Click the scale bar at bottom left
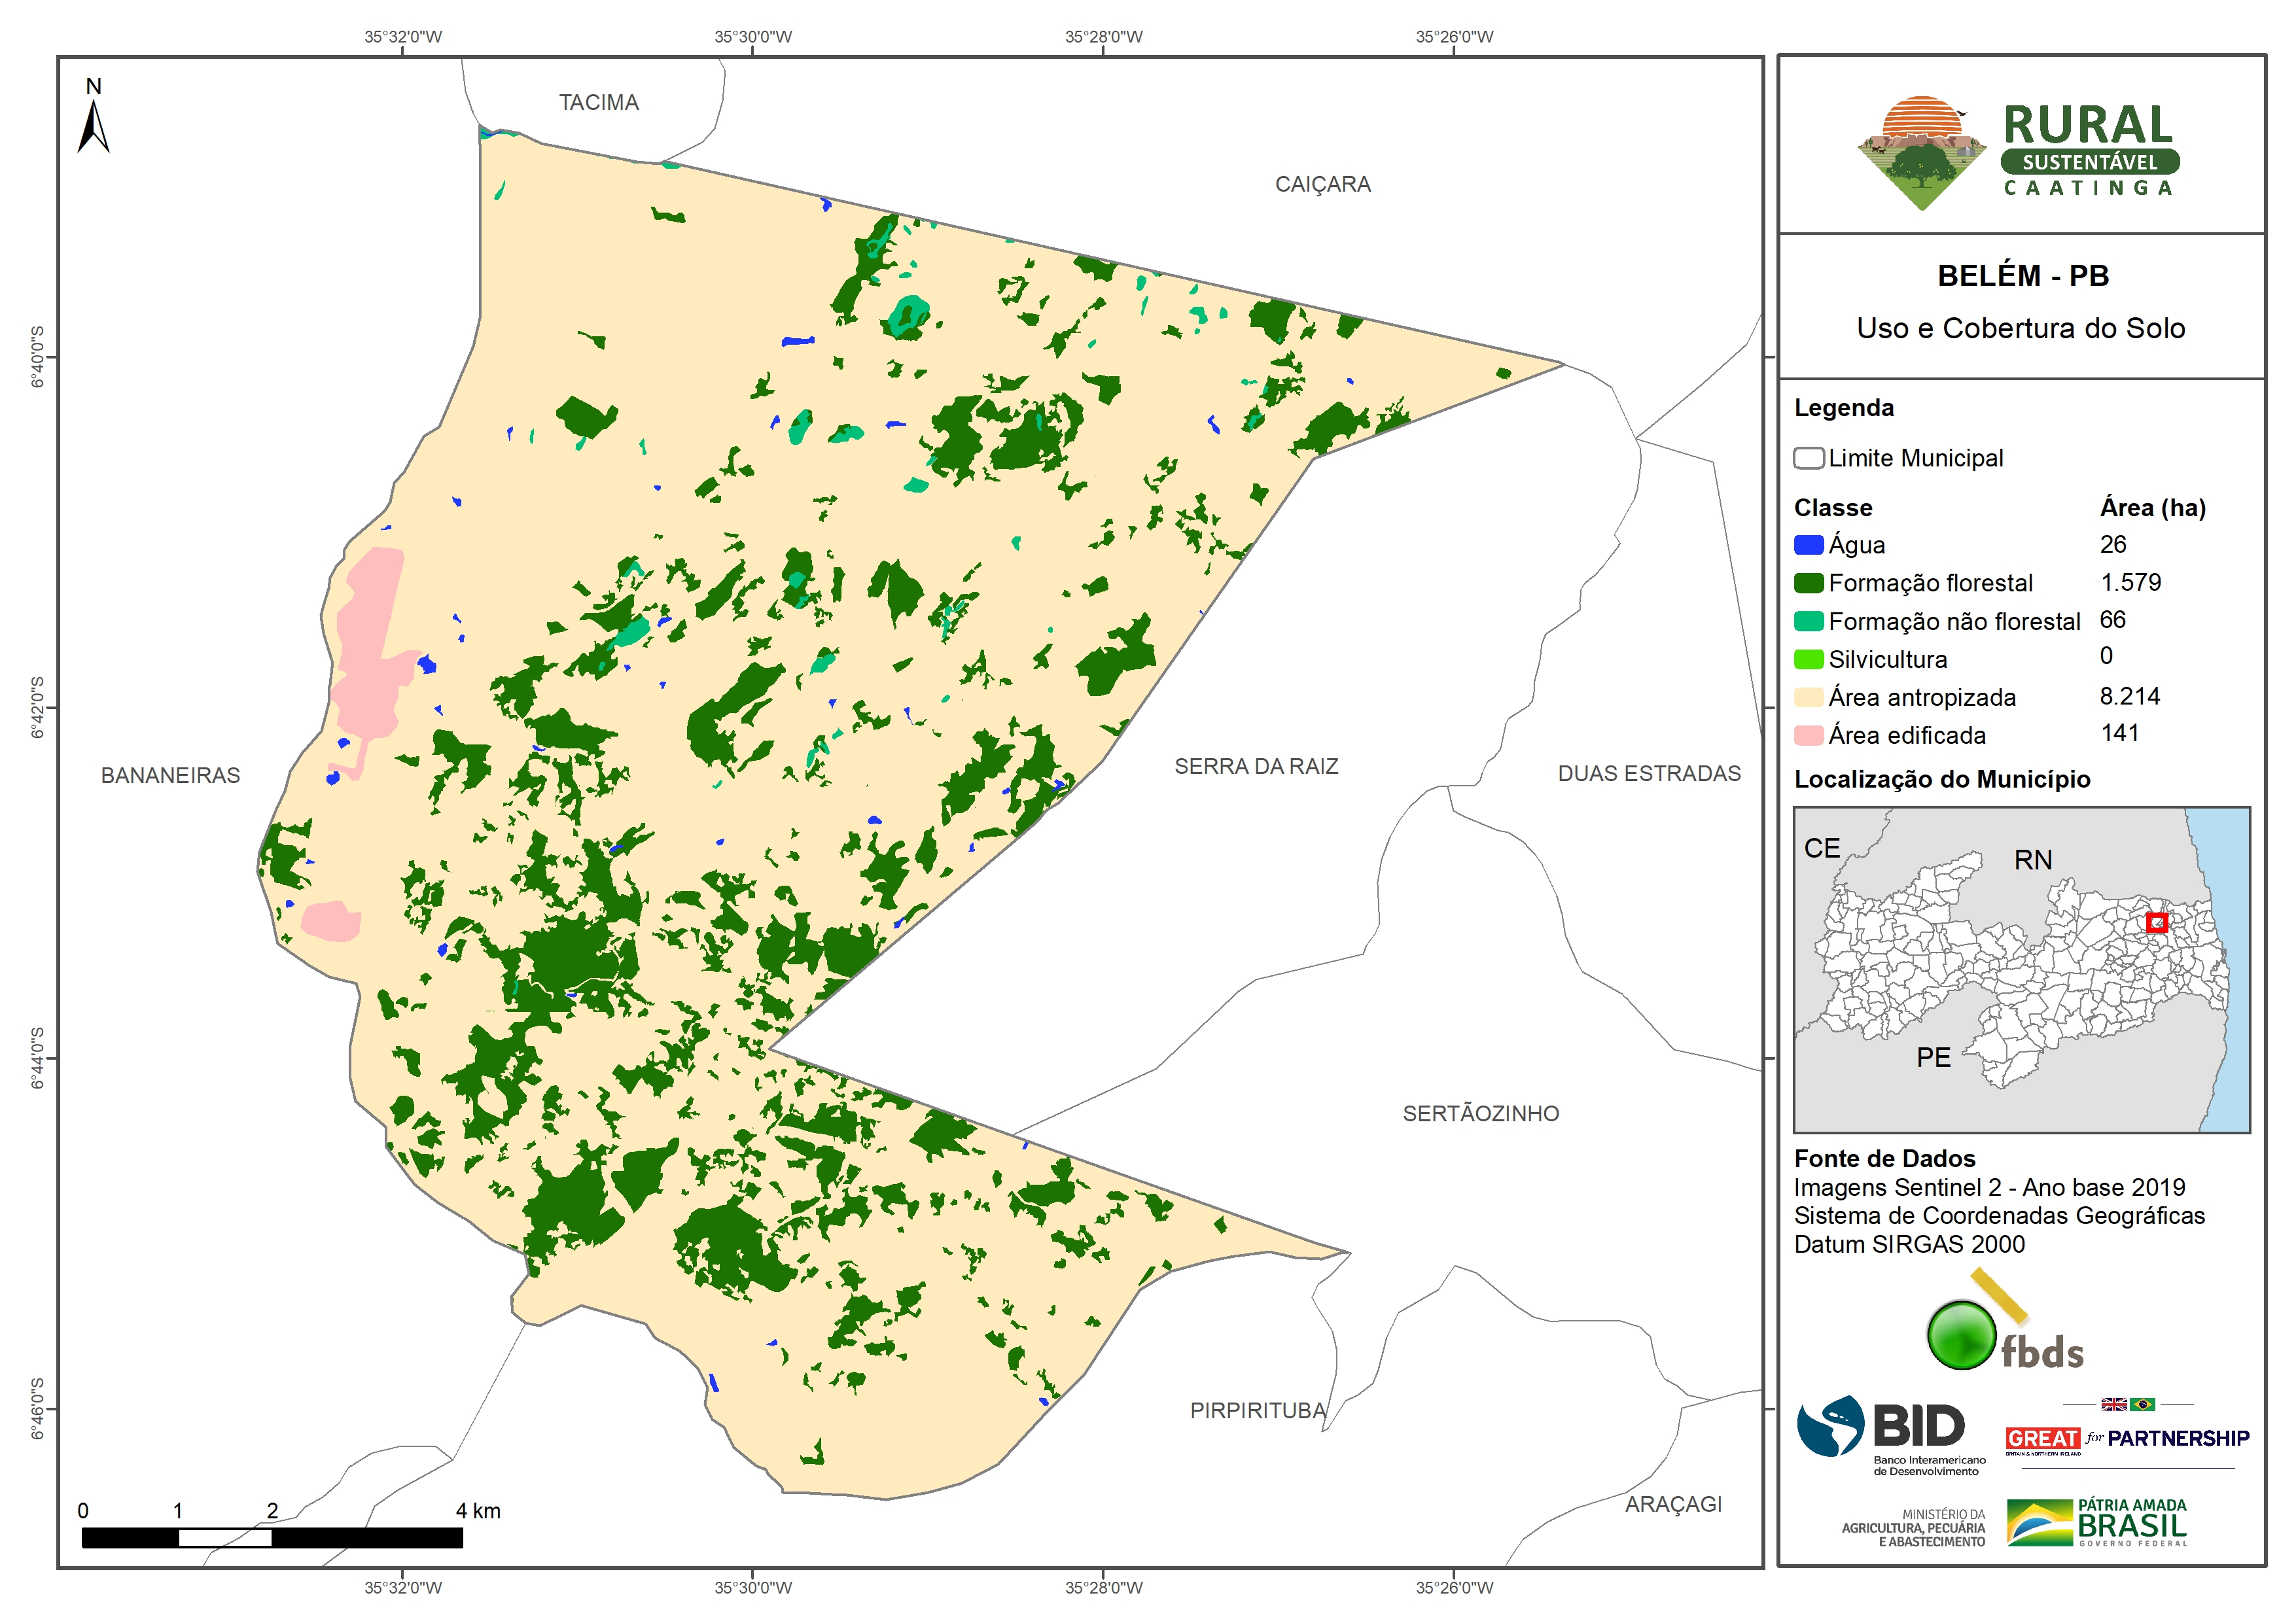Image resolution: width=2296 pixels, height=1623 pixels. click(271, 1537)
